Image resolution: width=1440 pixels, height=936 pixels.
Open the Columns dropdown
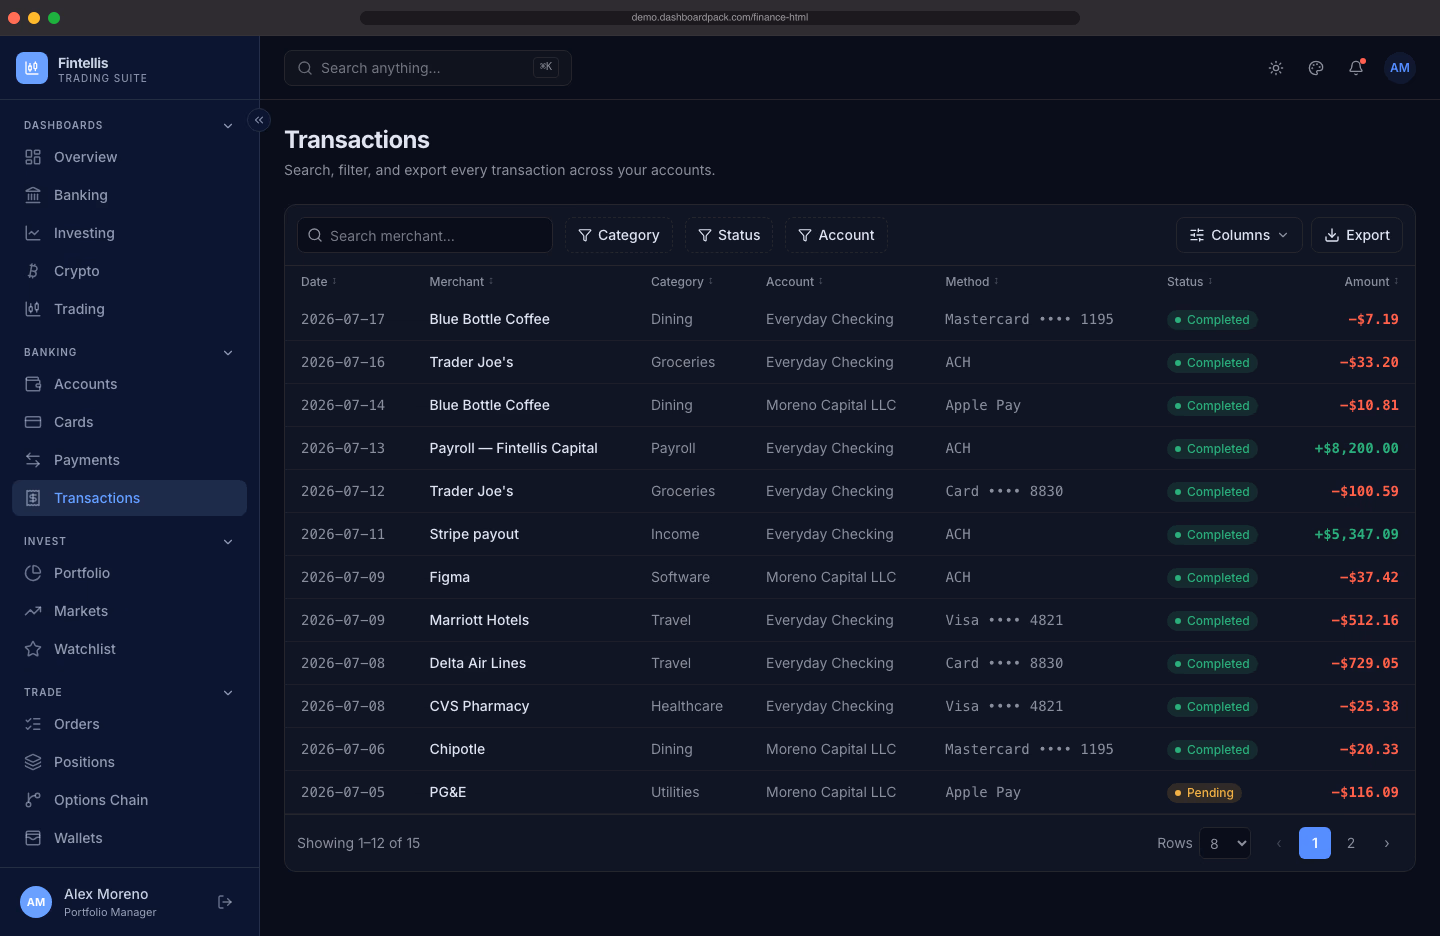[1239, 235]
